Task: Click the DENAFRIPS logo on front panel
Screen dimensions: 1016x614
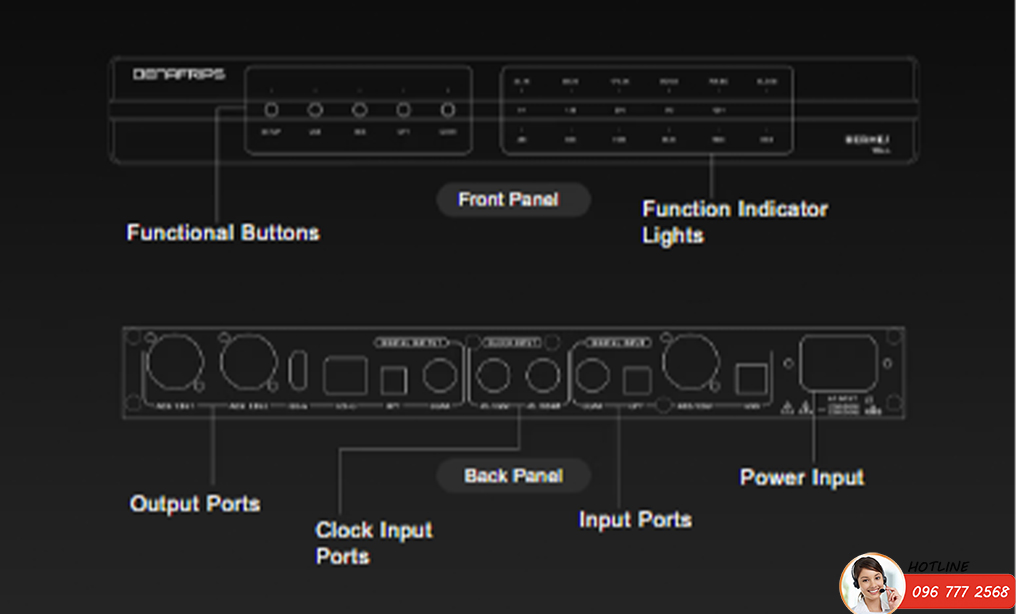Action: click(179, 74)
